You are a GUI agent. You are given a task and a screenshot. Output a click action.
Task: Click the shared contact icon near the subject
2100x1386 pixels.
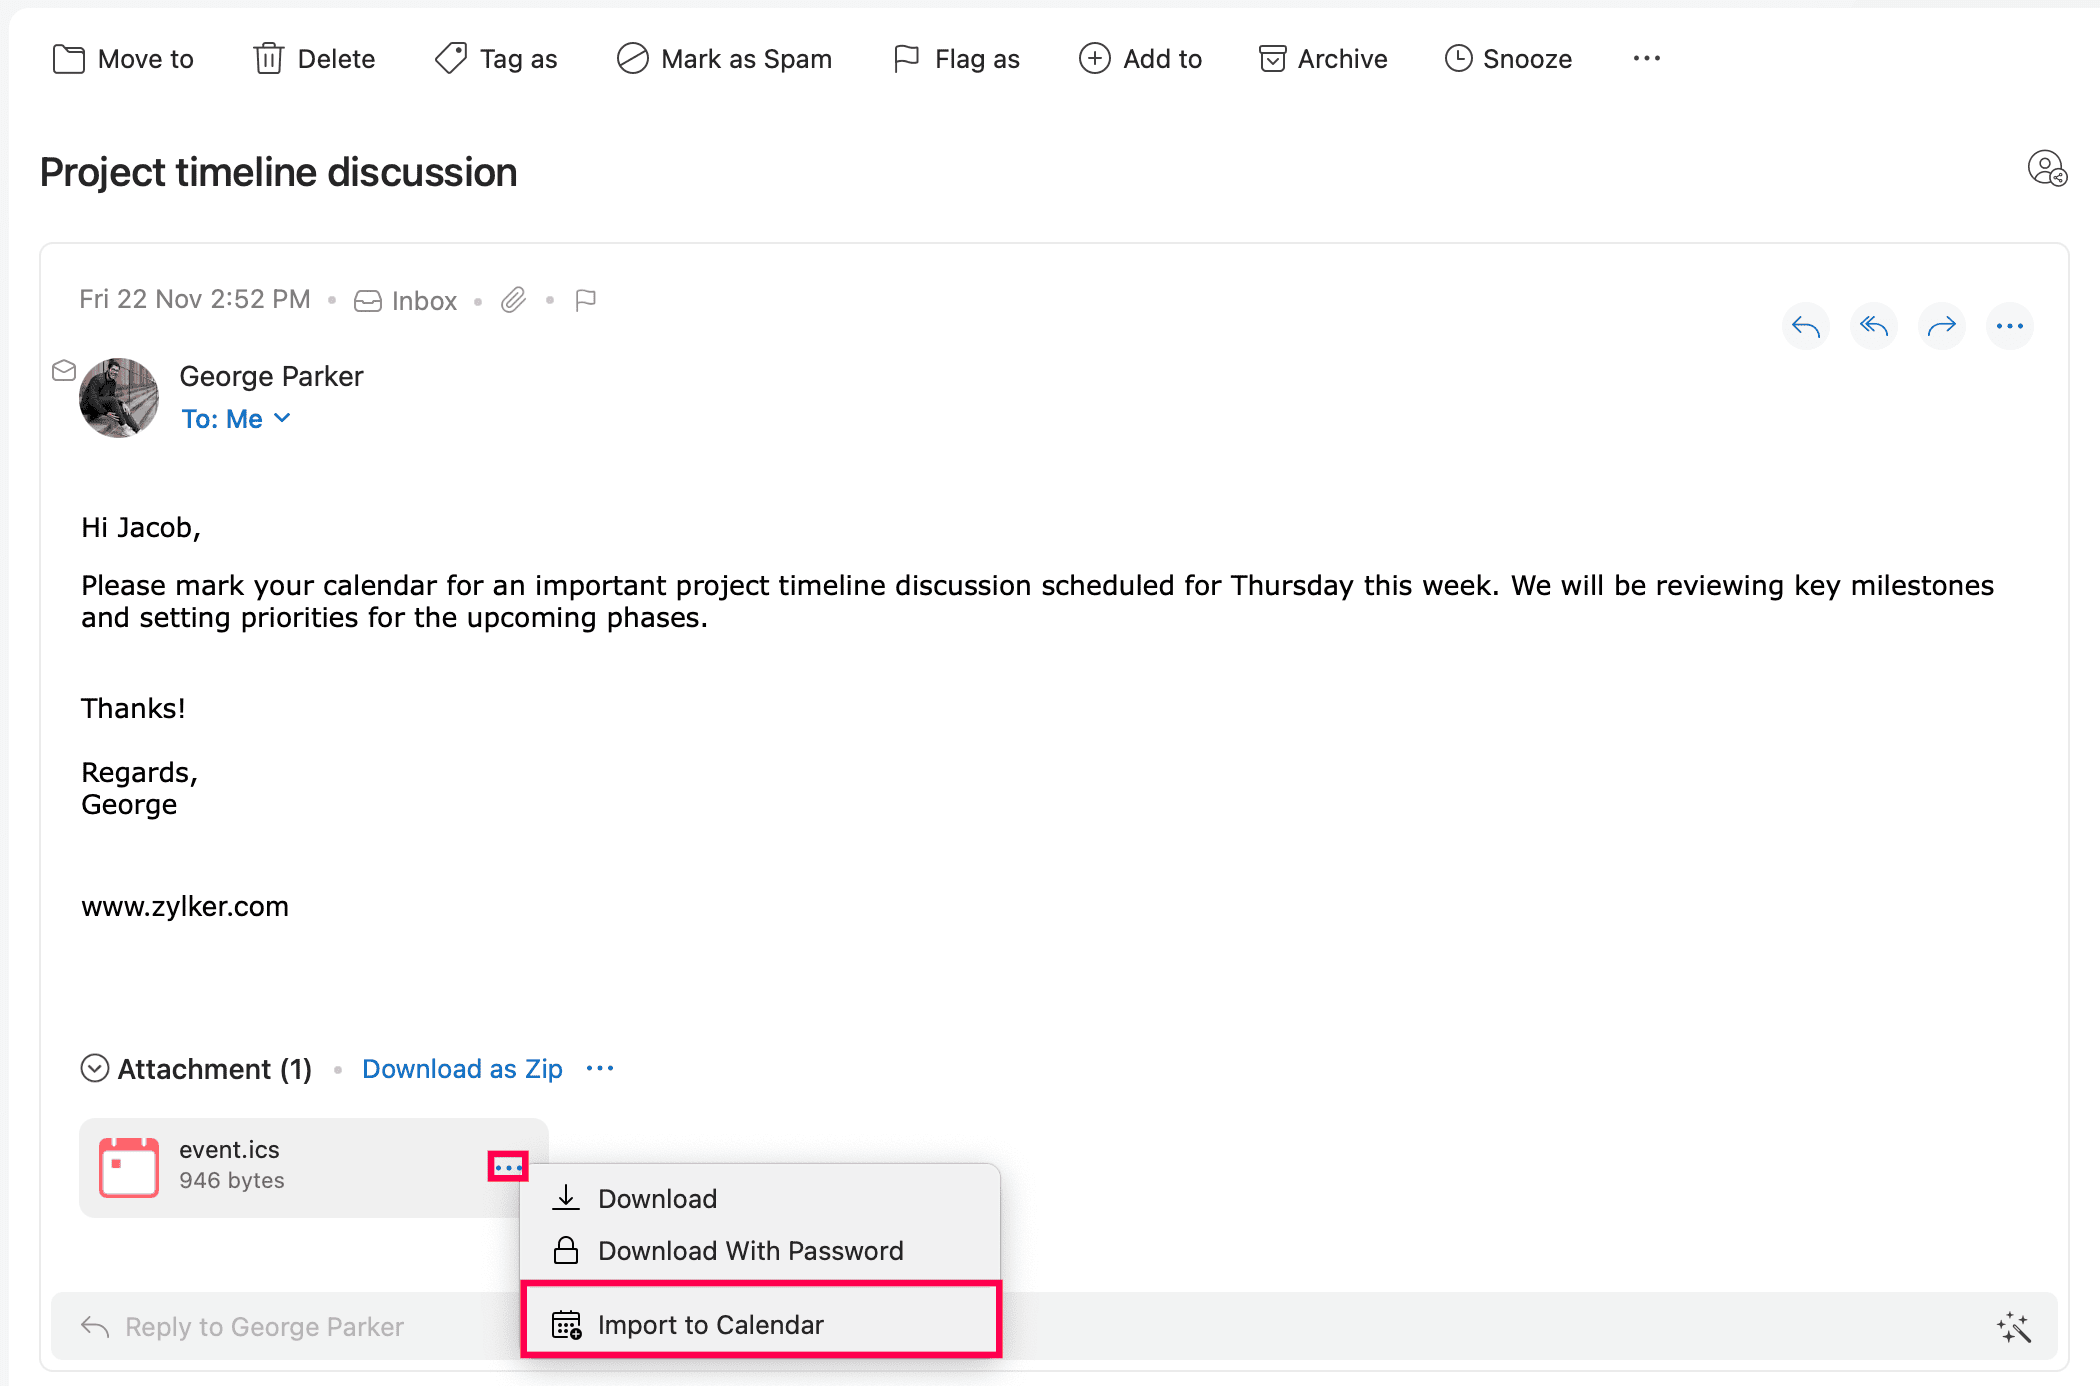tap(2047, 169)
